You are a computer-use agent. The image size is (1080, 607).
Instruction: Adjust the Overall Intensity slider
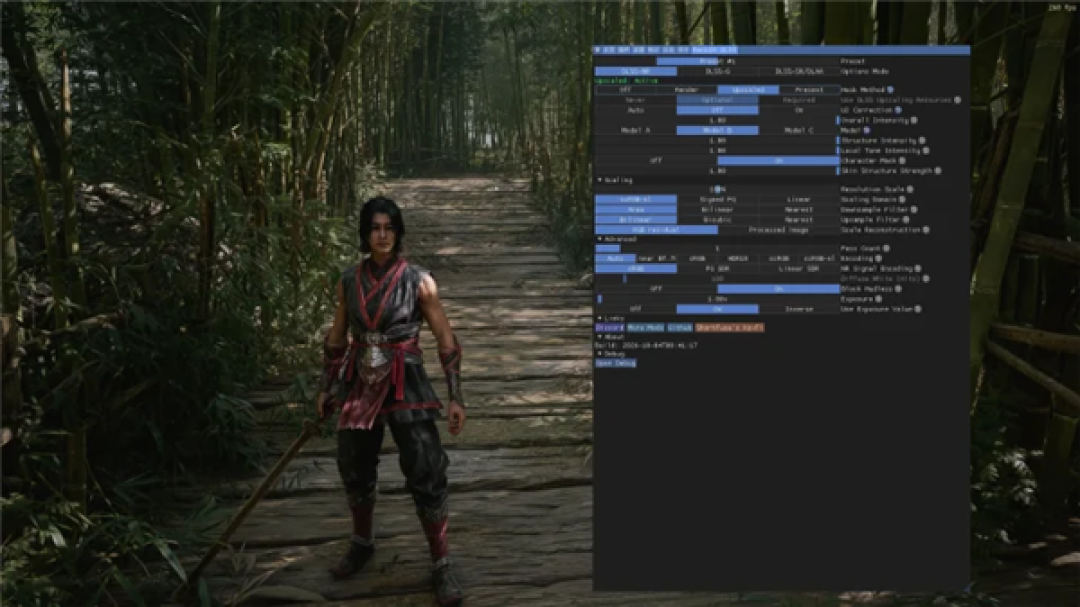pyautogui.click(x=717, y=120)
